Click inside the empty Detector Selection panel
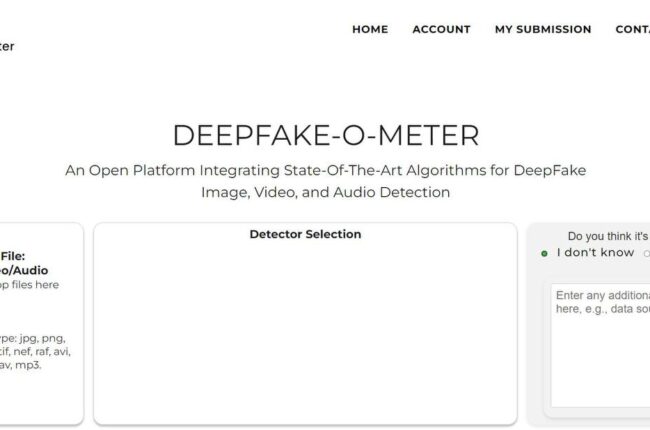The width and height of the screenshot is (650, 430). click(x=305, y=330)
